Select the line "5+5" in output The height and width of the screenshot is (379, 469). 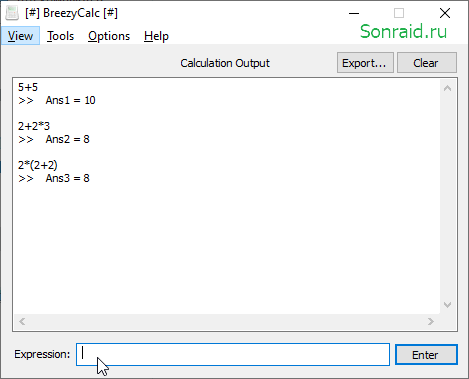click(x=28, y=87)
